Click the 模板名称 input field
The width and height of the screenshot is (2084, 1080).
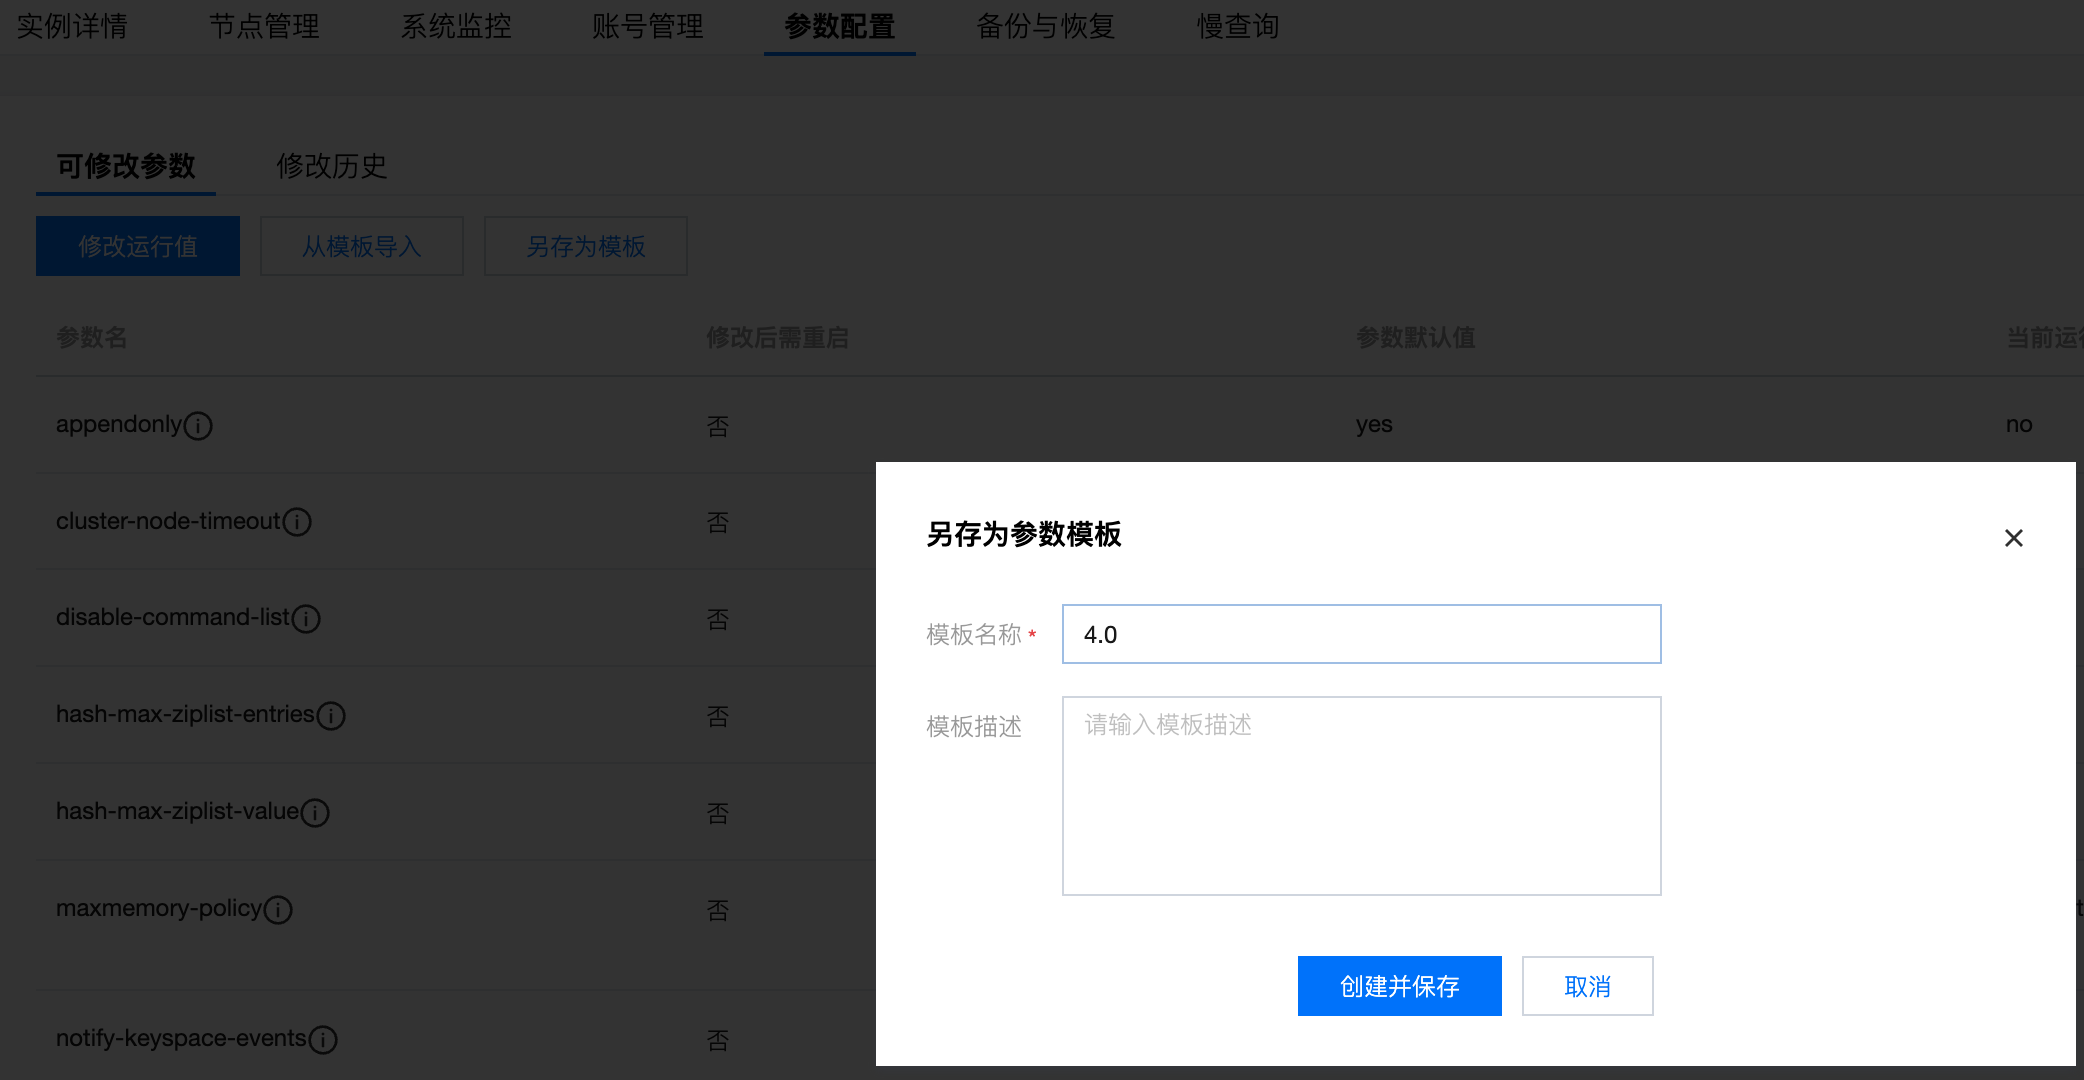(x=1361, y=634)
